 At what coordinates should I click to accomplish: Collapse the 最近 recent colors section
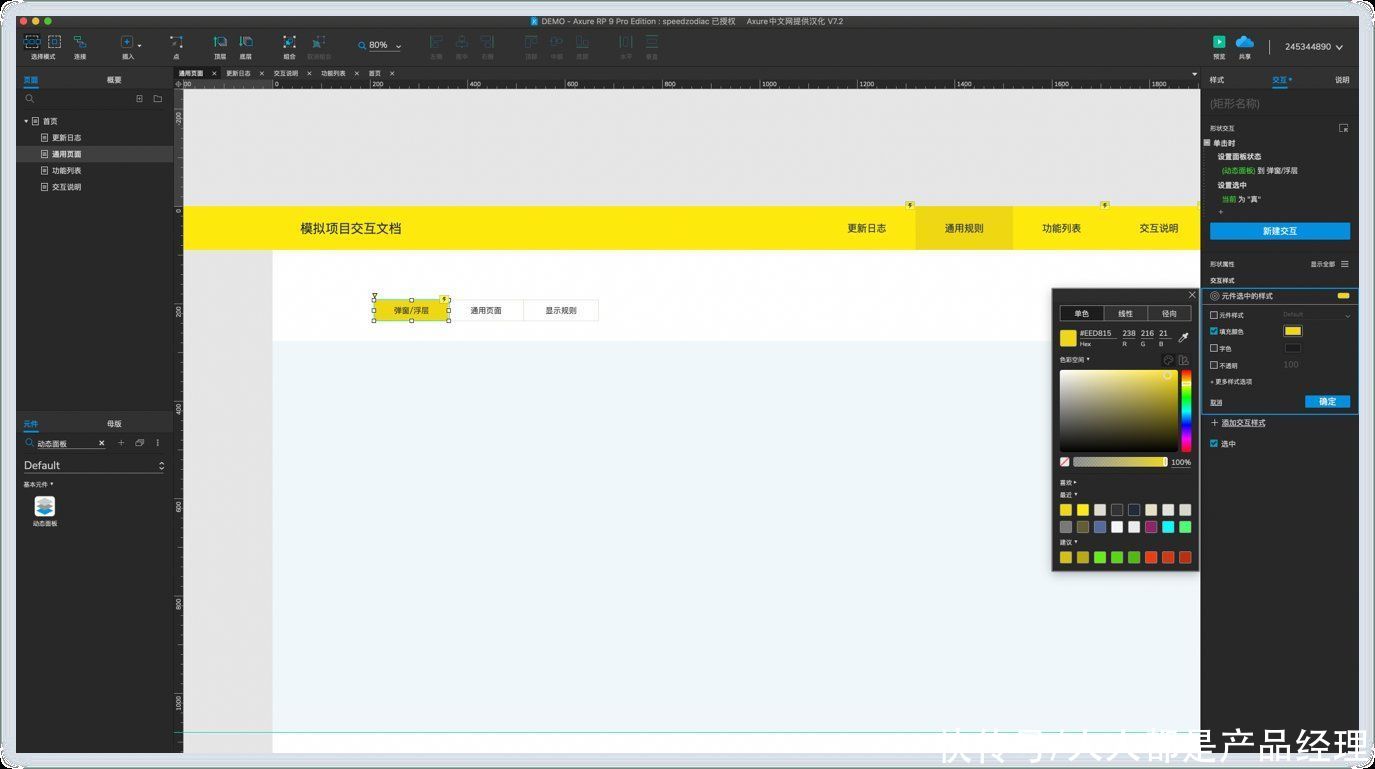1068,494
